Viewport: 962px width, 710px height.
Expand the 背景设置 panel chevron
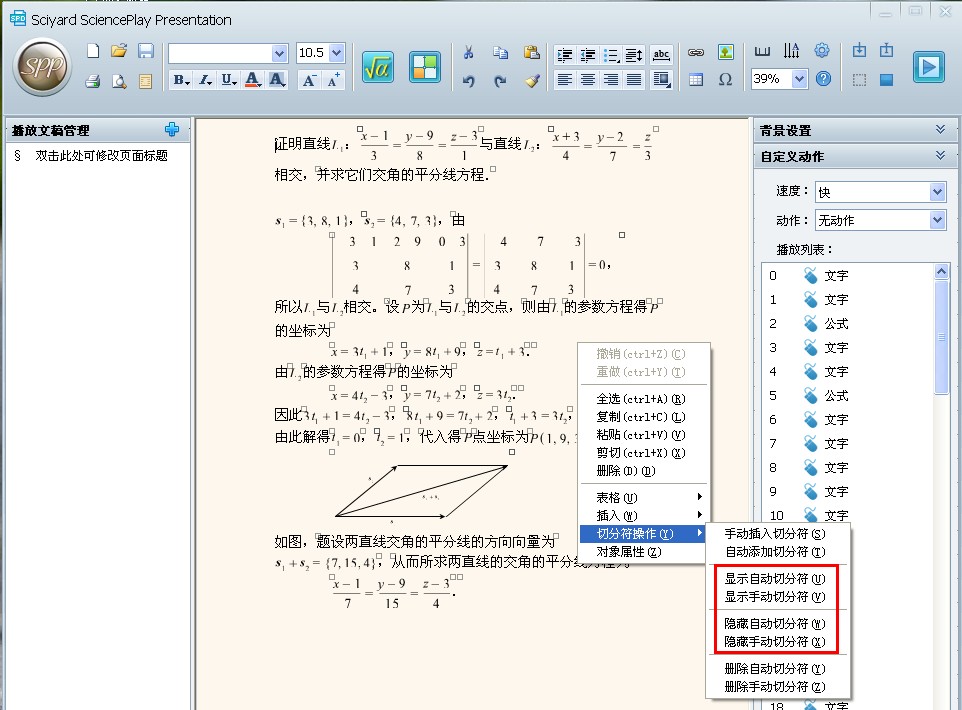pyautogui.click(x=940, y=129)
